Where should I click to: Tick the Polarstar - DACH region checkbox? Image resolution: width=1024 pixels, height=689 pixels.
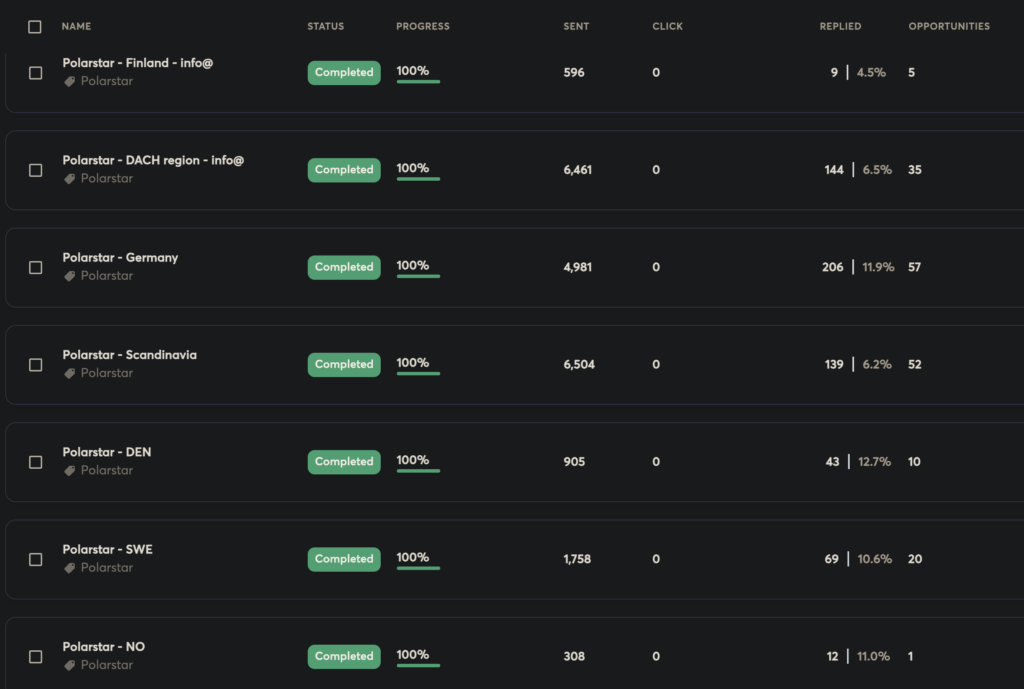[x=36, y=171]
